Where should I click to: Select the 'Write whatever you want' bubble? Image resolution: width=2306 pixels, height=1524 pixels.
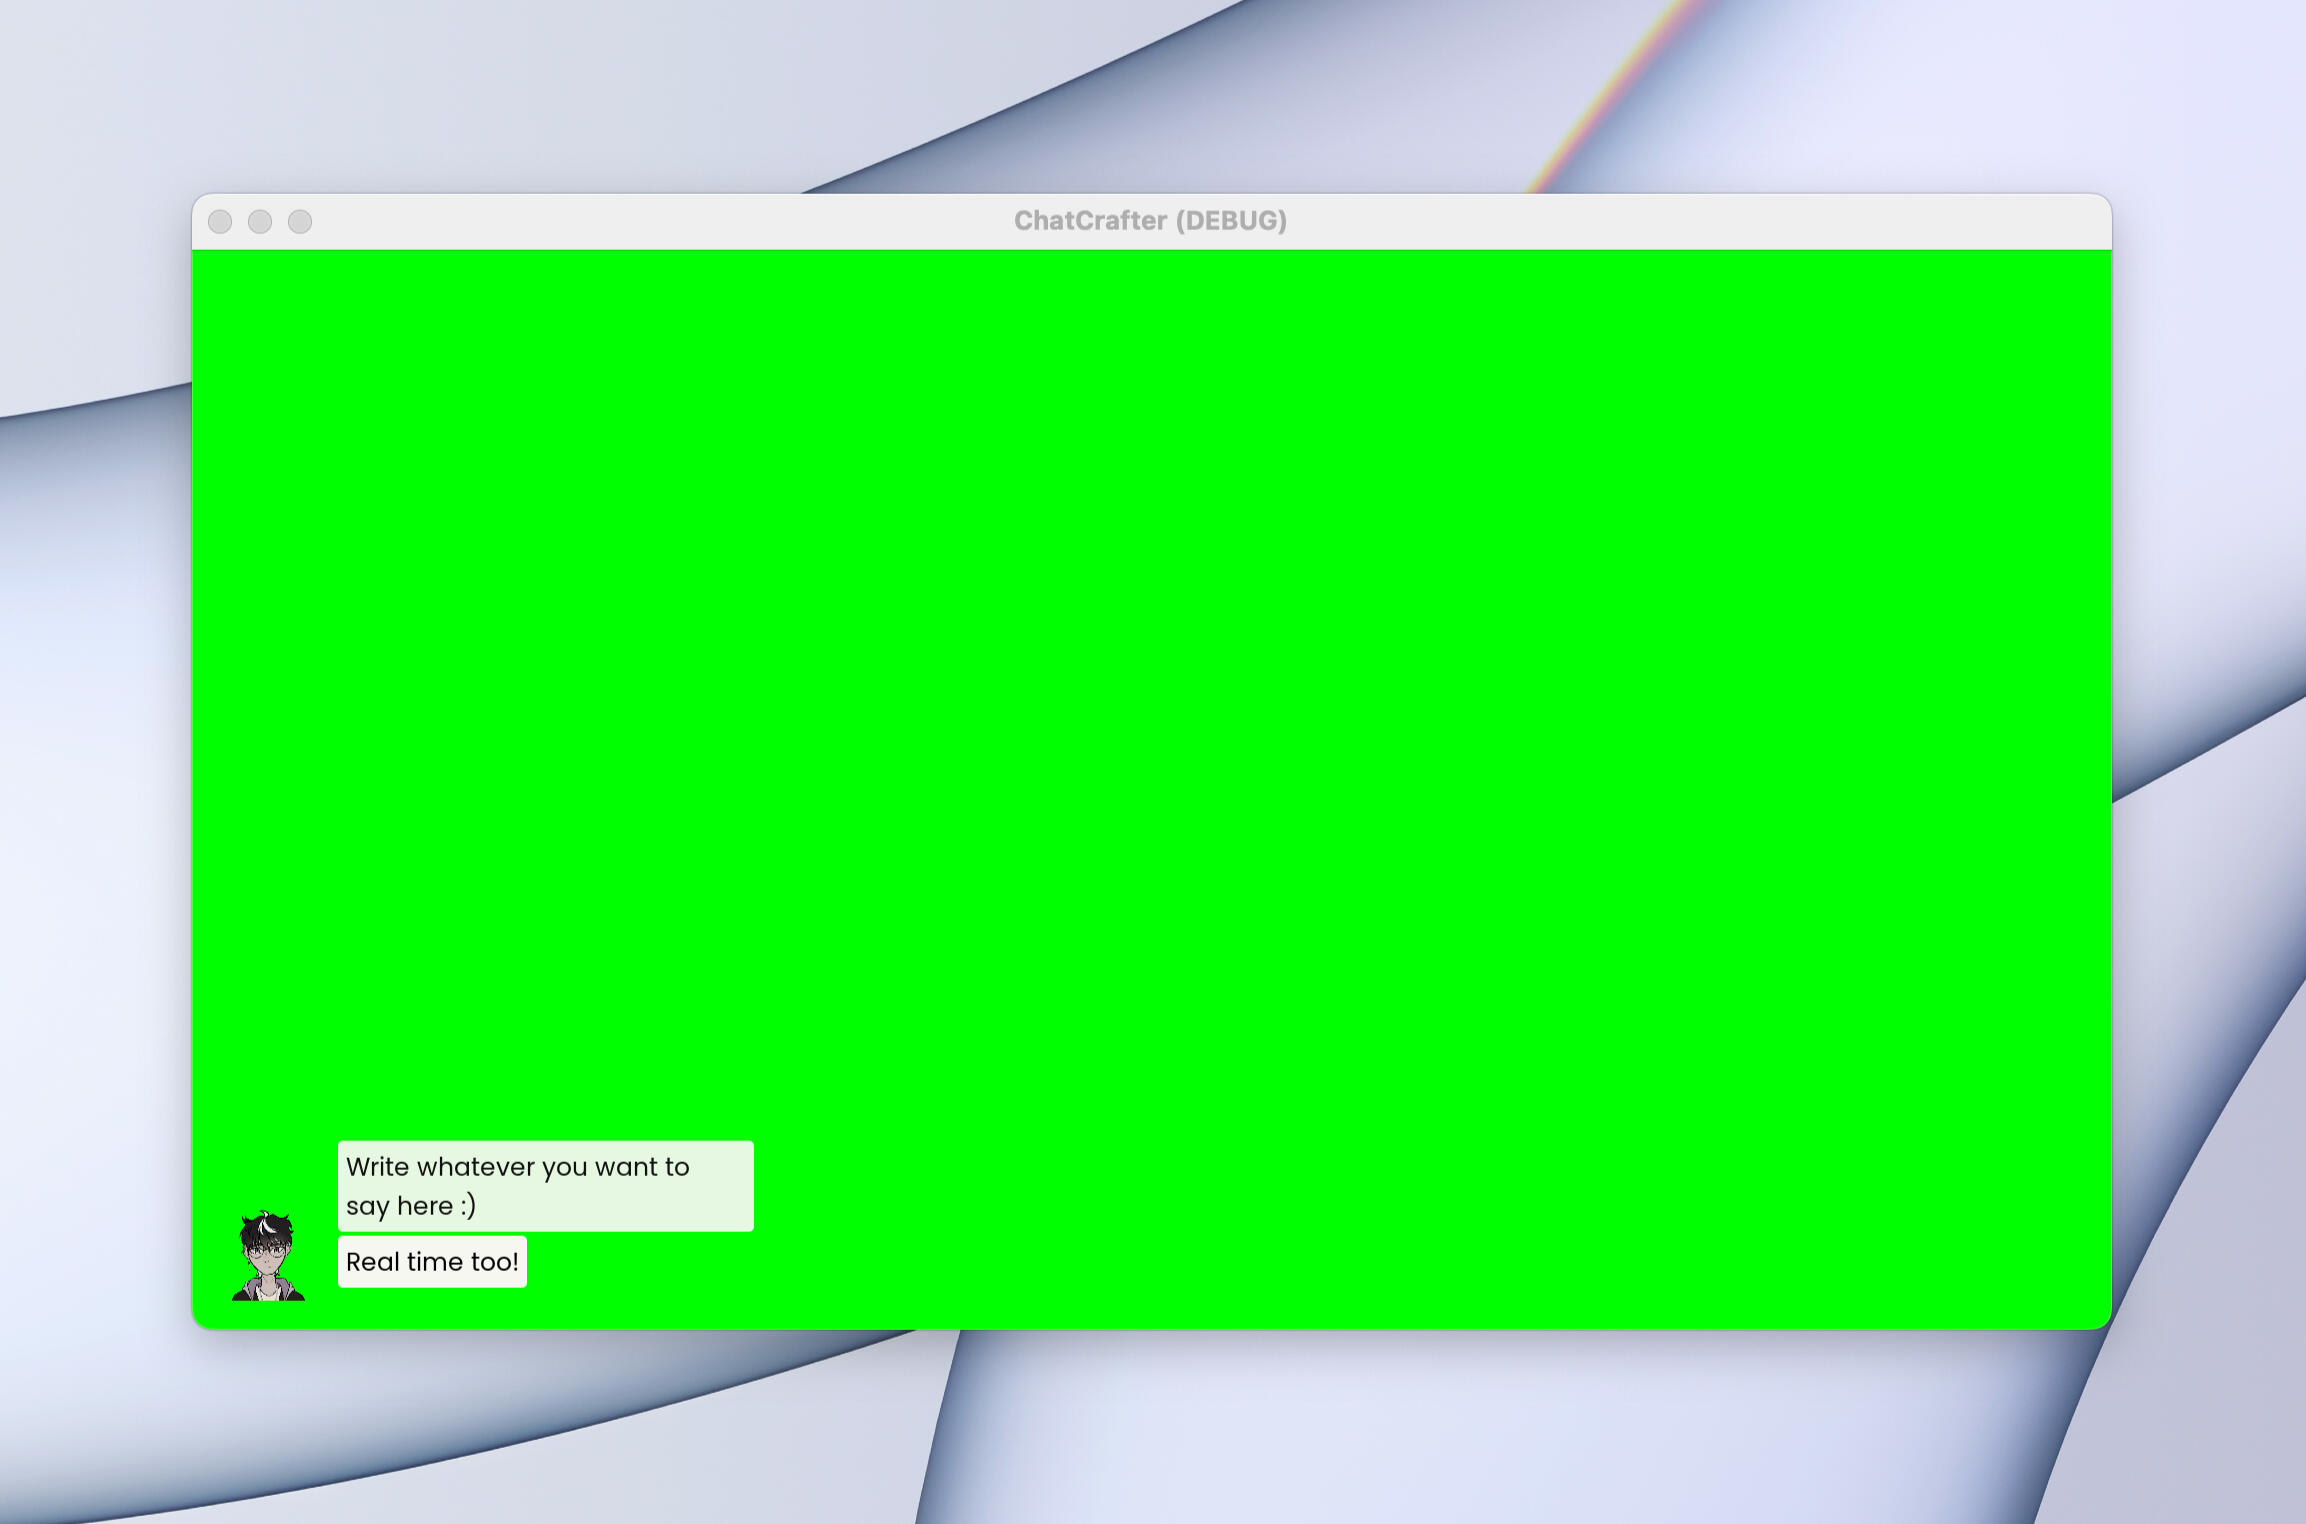point(545,1186)
